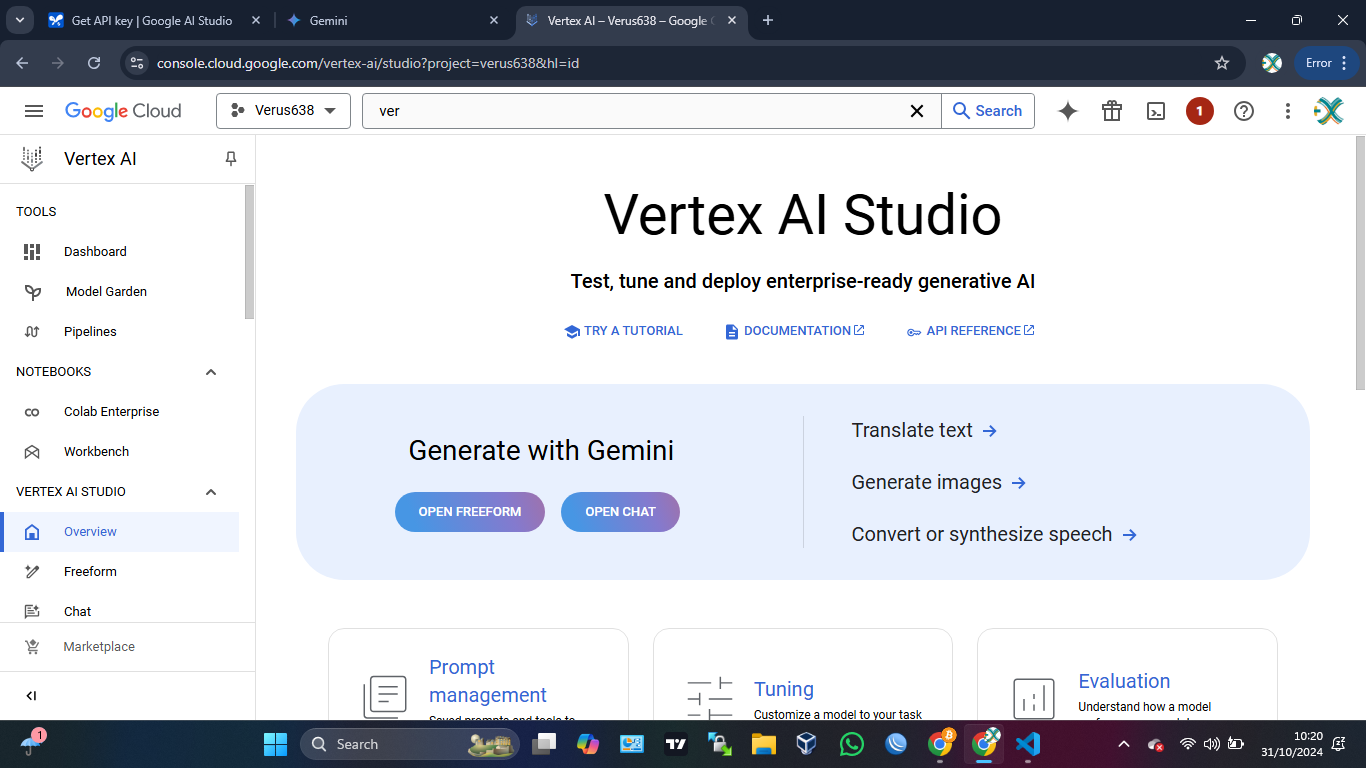1366x768 pixels.
Task: Open Gemini AI assistant sparkle icon
Action: coord(1068,111)
